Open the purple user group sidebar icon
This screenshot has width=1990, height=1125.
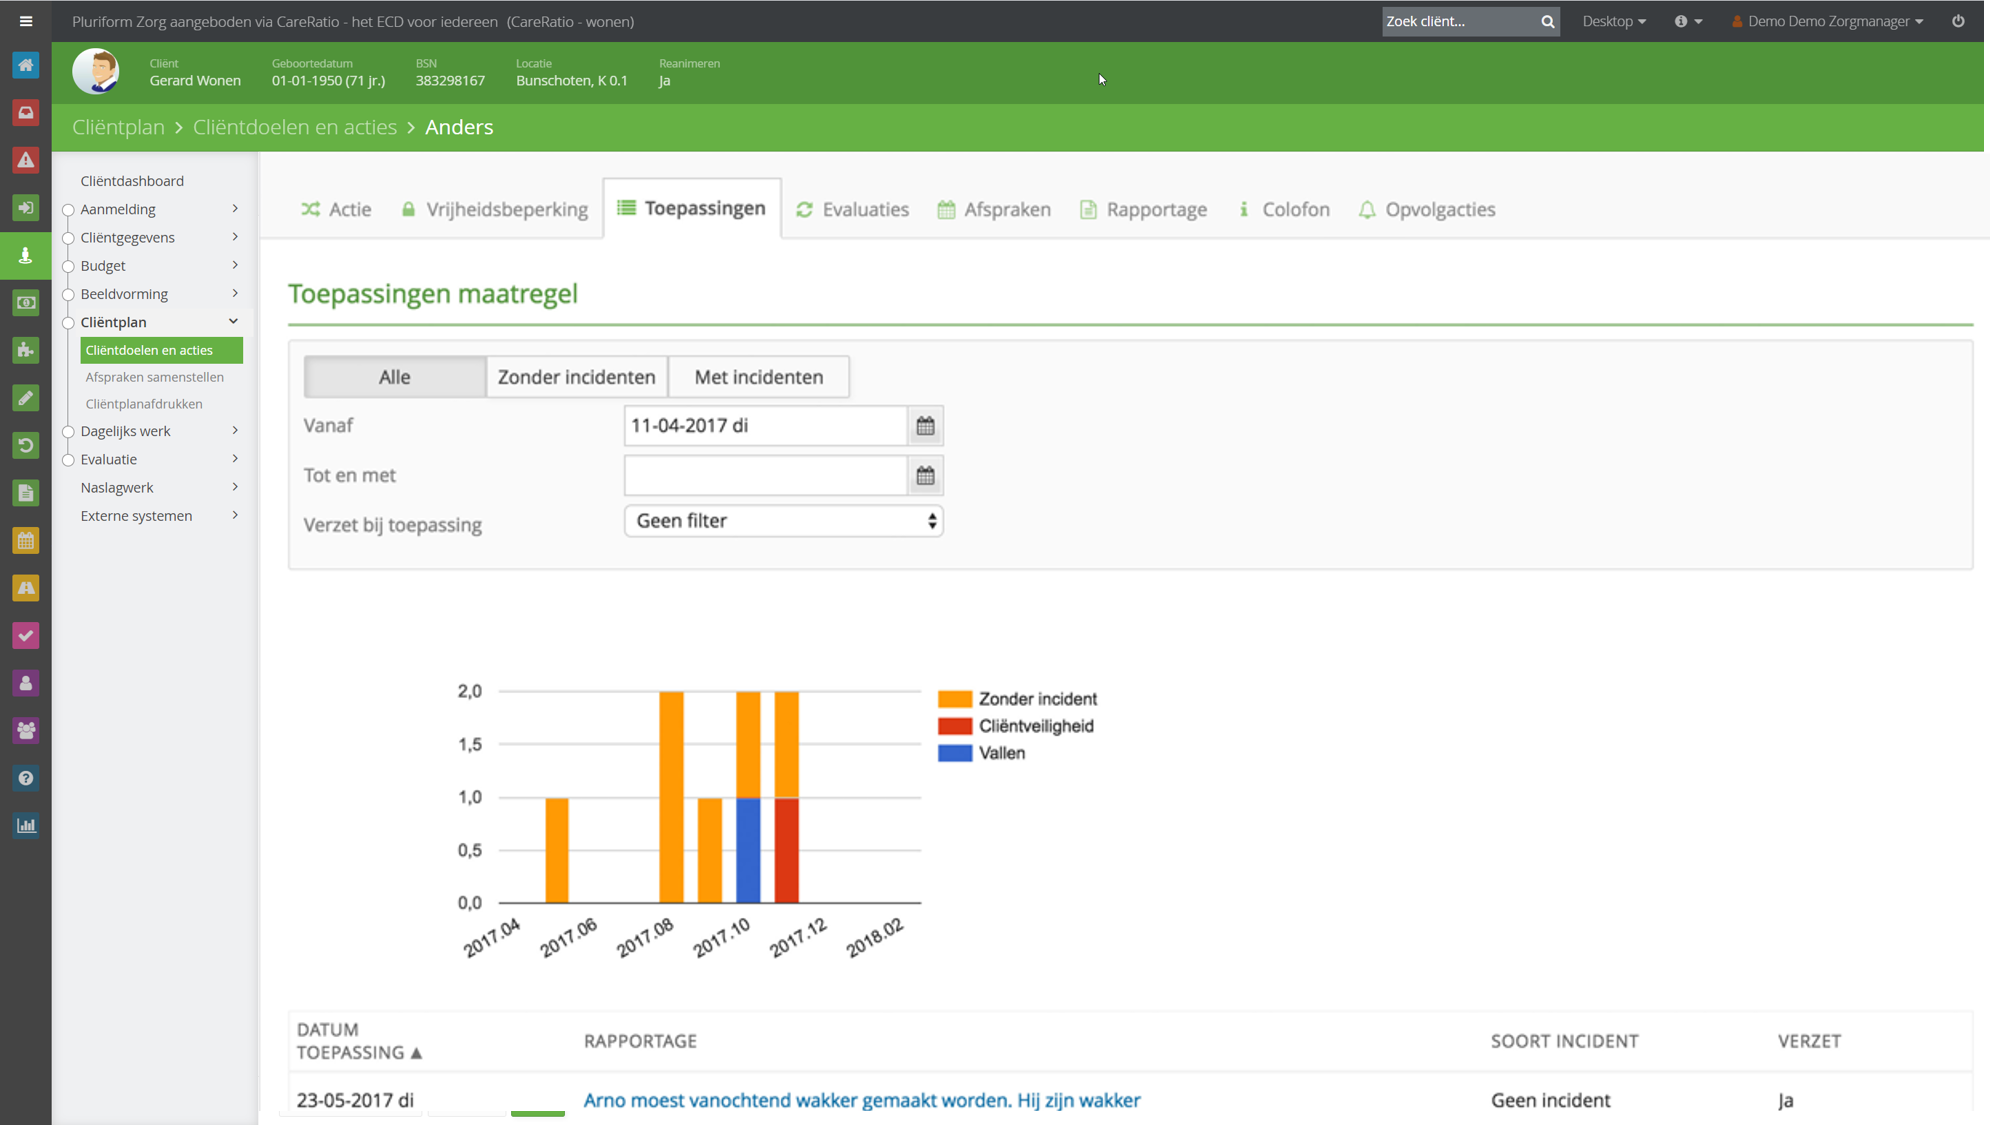pyautogui.click(x=26, y=731)
